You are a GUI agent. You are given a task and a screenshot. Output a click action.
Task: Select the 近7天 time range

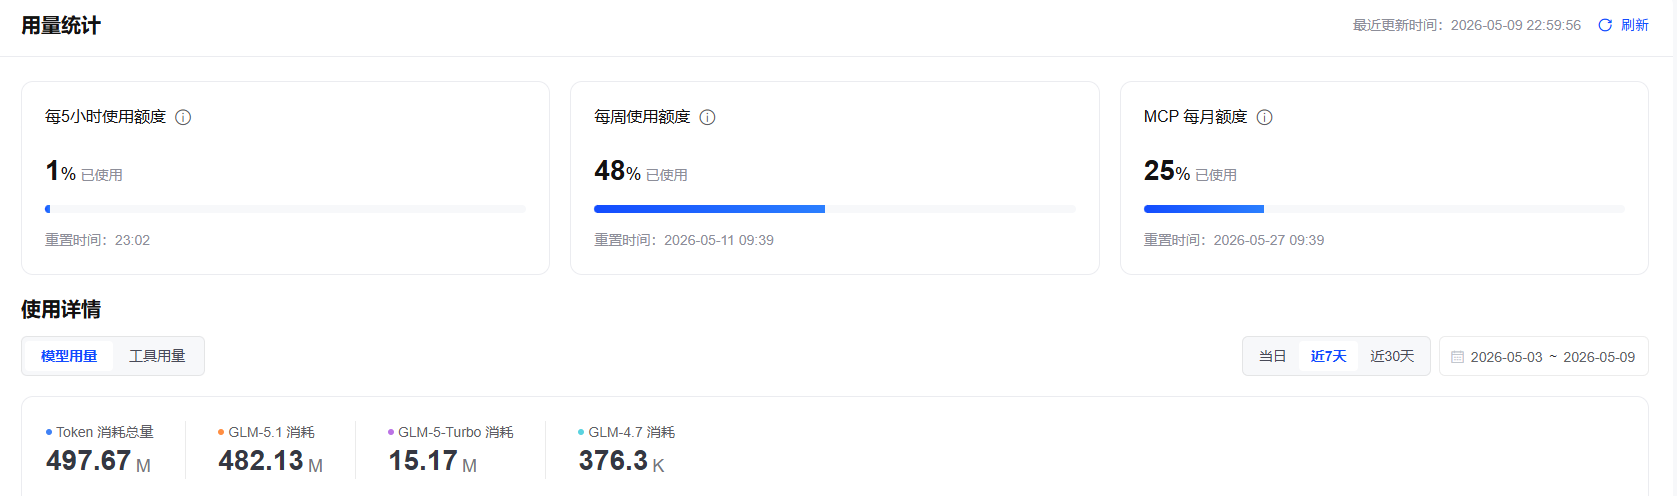point(1328,356)
